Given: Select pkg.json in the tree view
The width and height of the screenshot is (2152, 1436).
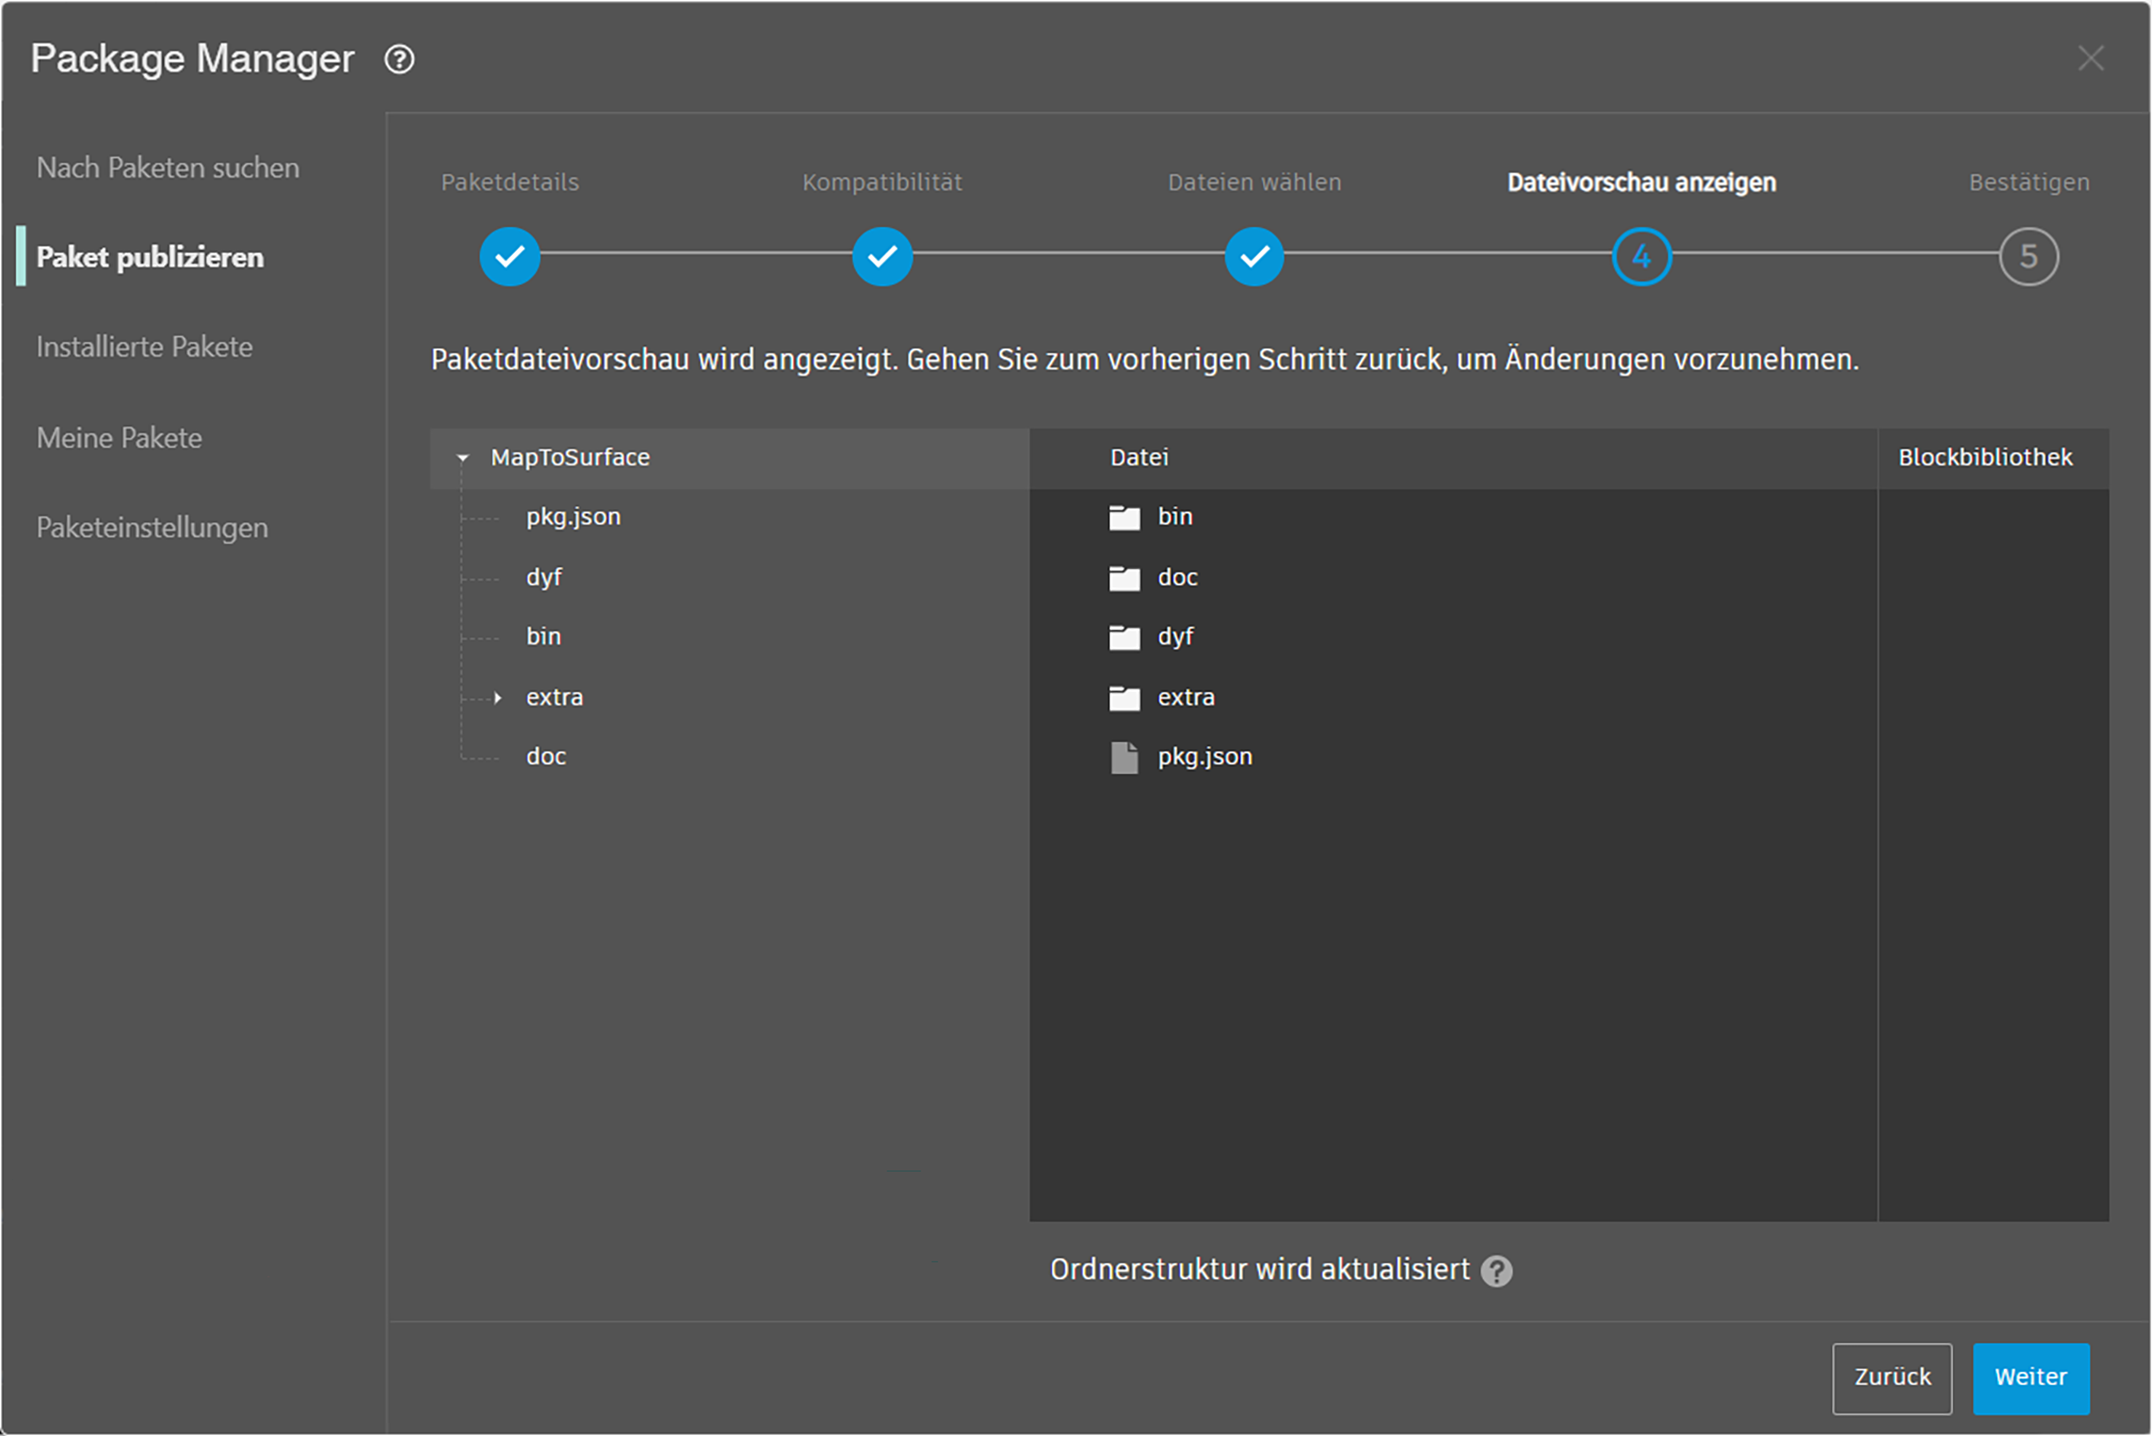Looking at the screenshot, I should 573,517.
